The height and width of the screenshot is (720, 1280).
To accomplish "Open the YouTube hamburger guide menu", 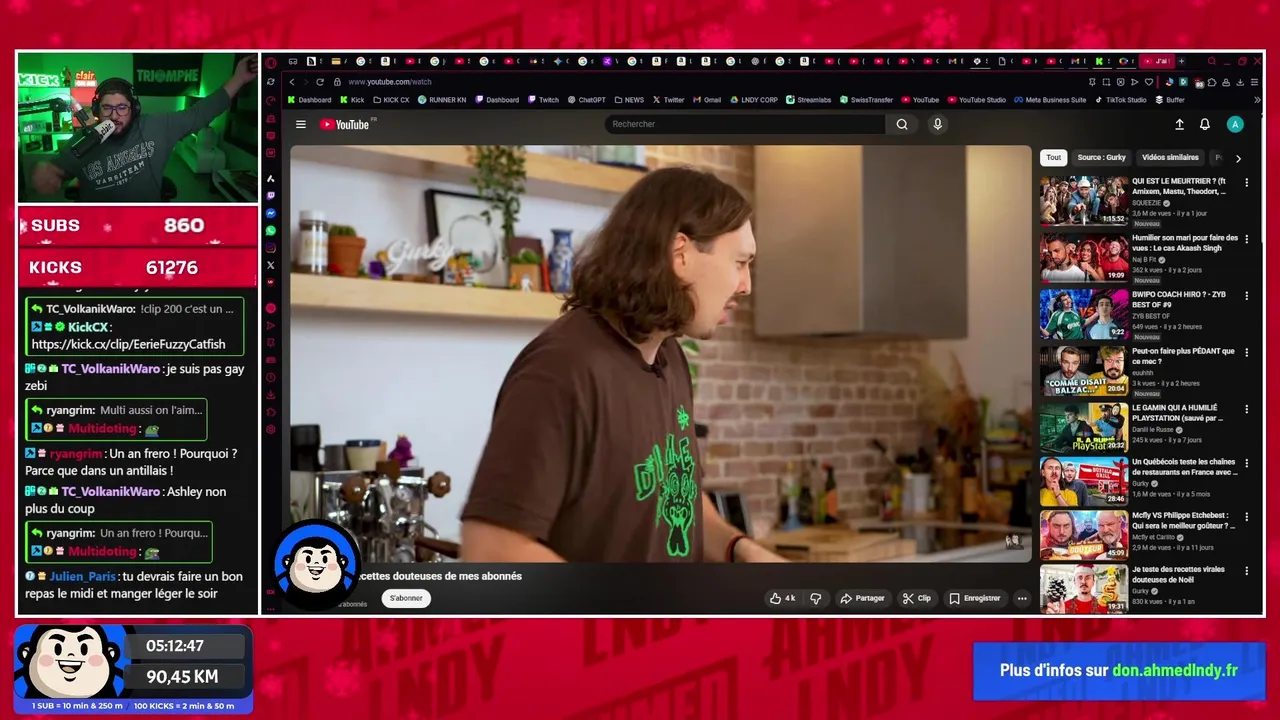I will click(x=300, y=124).
